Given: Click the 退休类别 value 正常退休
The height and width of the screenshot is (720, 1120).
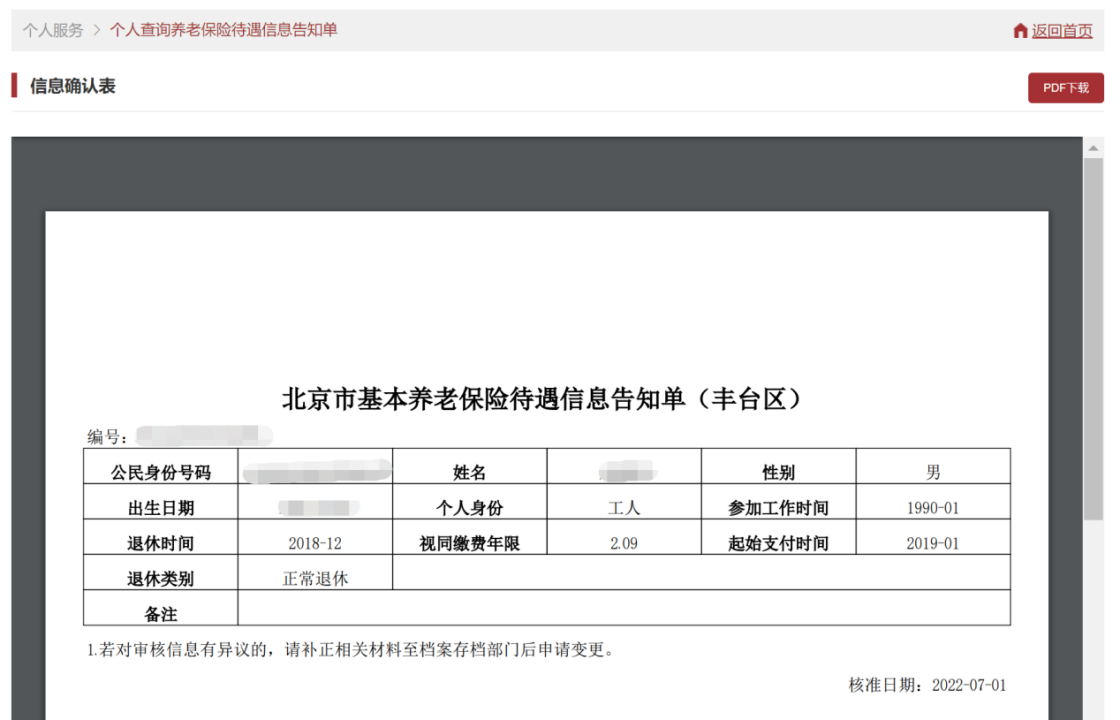Looking at the screenshot, I should (x=315, y=578).
